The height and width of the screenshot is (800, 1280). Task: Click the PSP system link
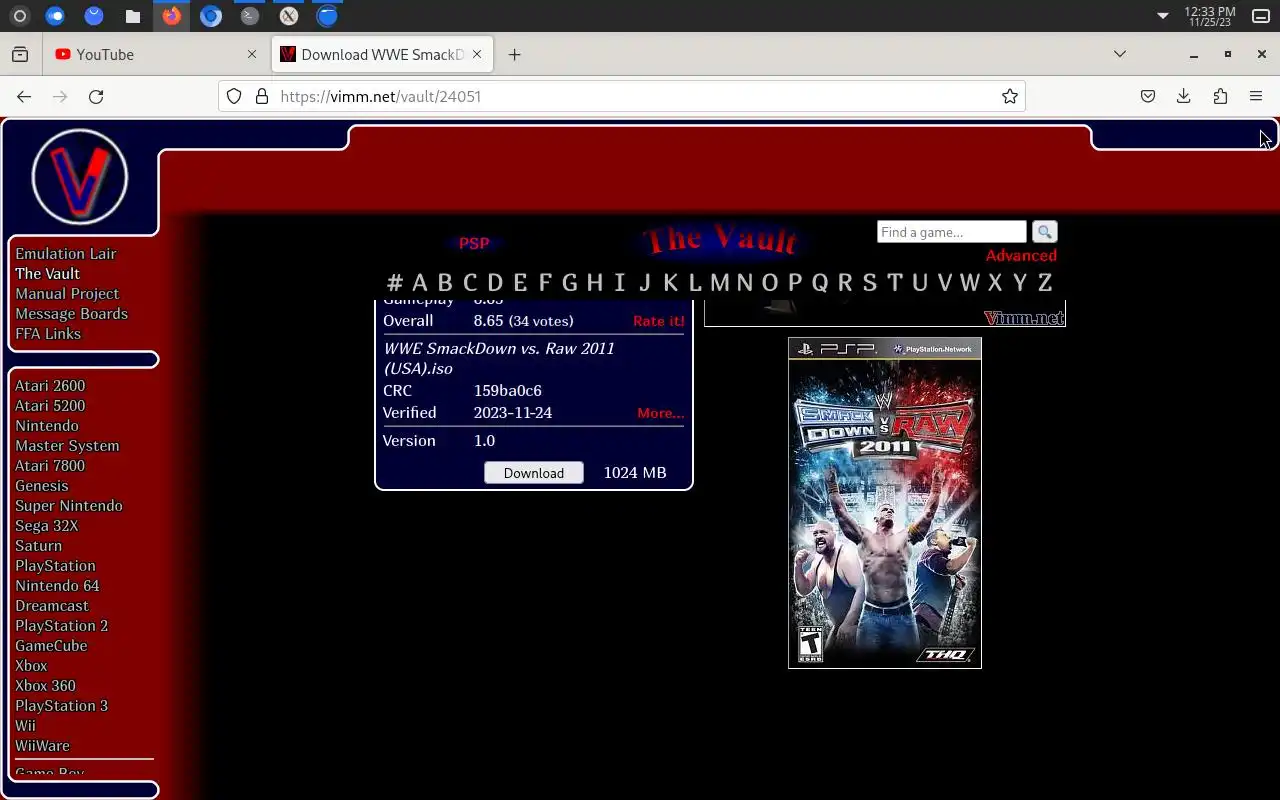click(x=474, y=243)
